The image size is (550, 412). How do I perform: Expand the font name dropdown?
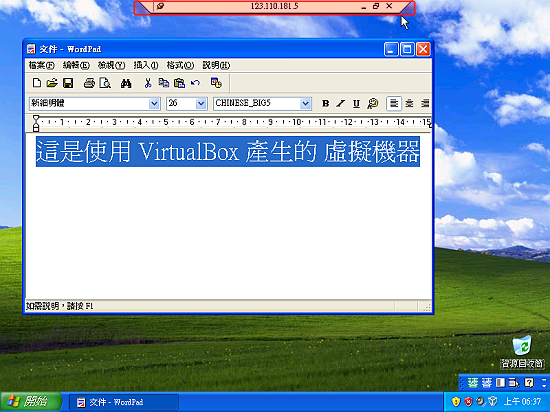point(154,103)
